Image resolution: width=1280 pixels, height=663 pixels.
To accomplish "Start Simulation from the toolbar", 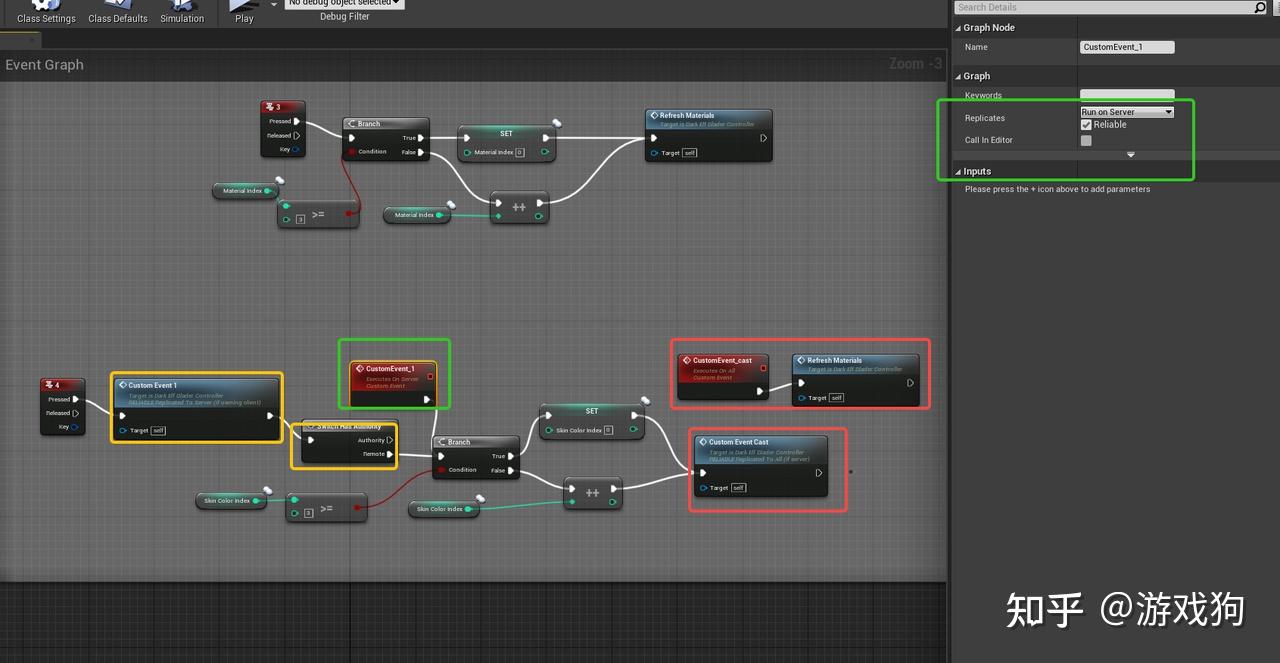I will click(x=182, y=12).
